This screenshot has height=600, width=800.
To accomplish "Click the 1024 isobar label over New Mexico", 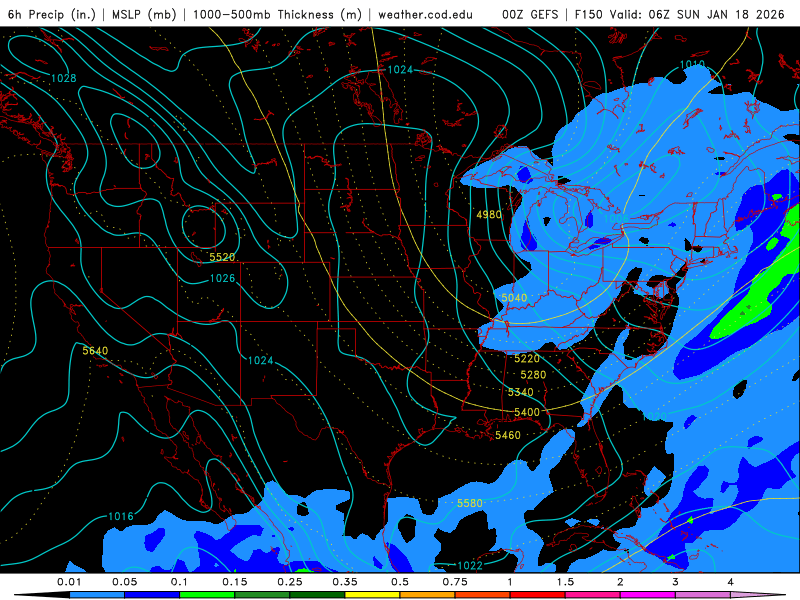I will (260, 361).
